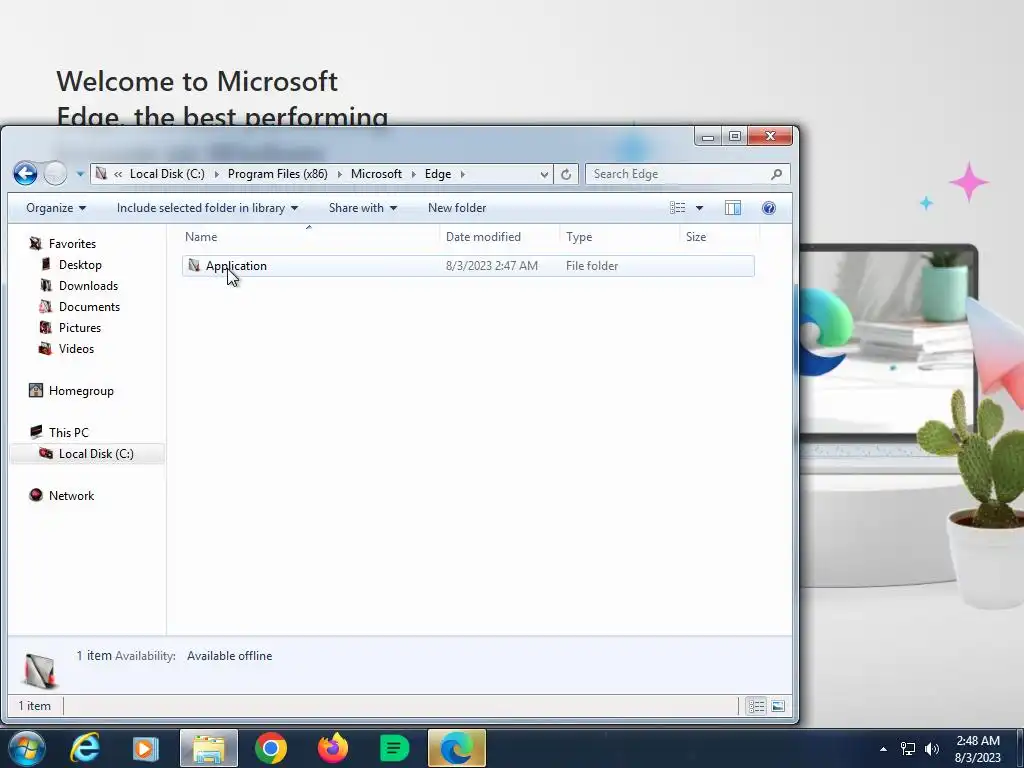Open the Windows Start button
This screenshot has width=1024, height=768.
[x=27, y=748]
